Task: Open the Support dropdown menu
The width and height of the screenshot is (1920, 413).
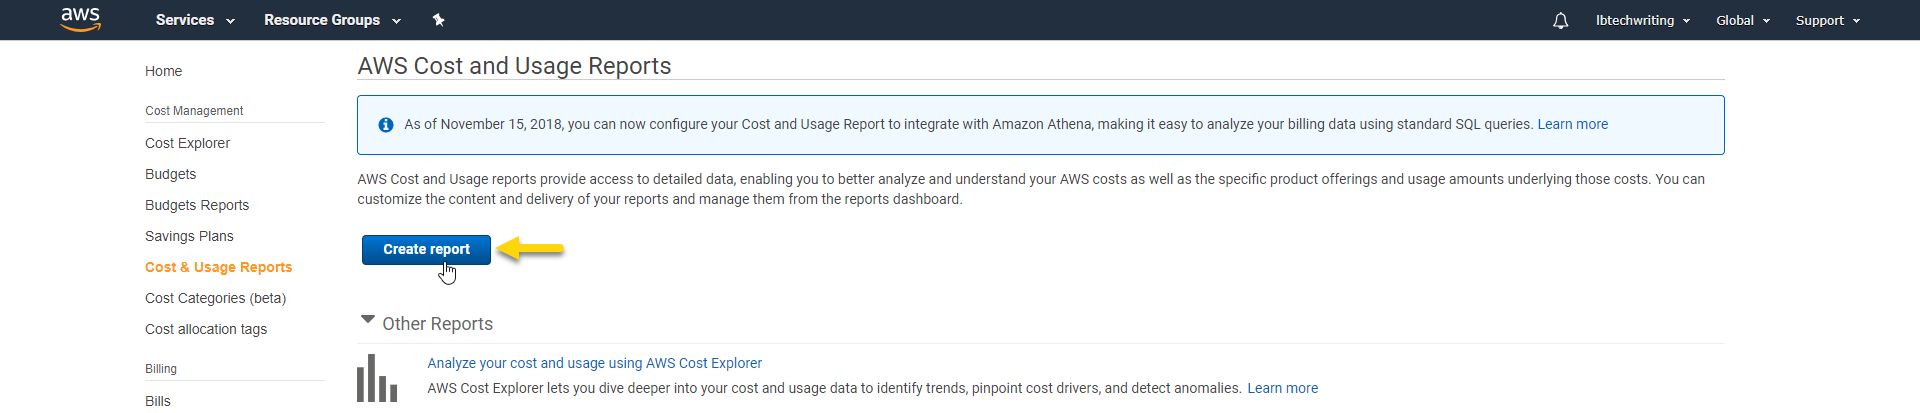Action: pos(1828,20)
